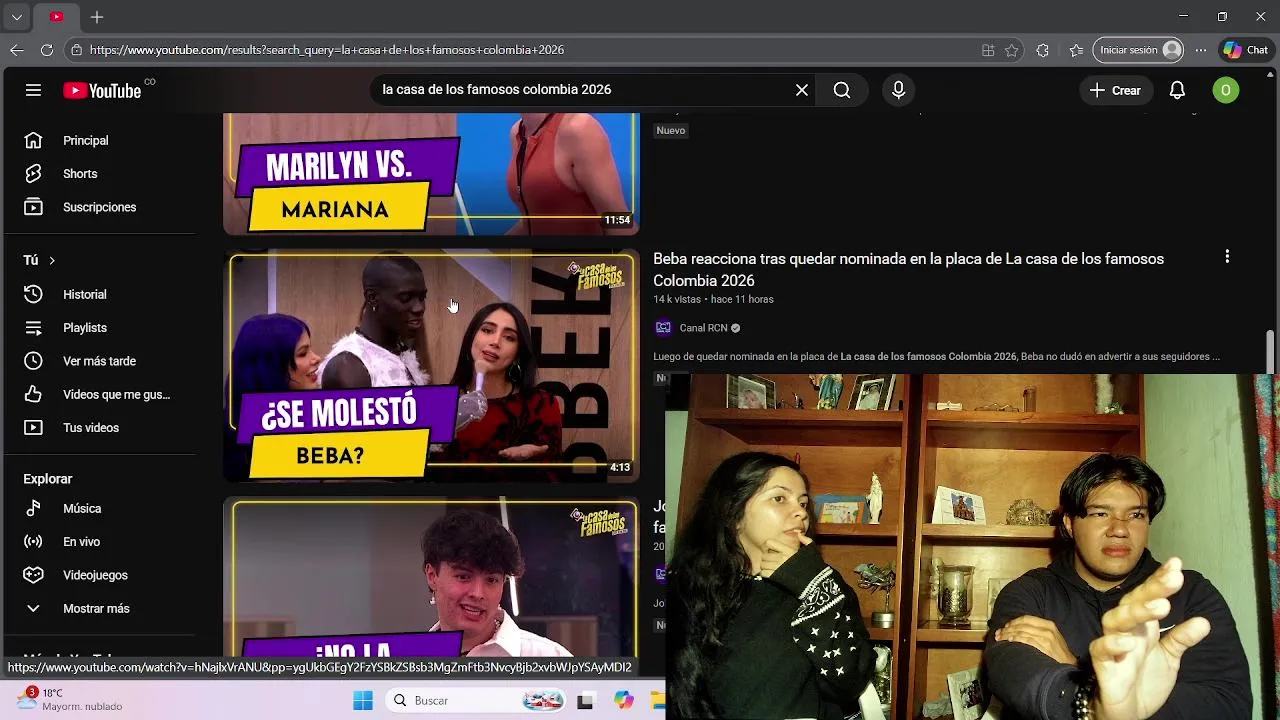Open the tab list dropdown arrow
1280x720 pixels.
click(17, 17)
